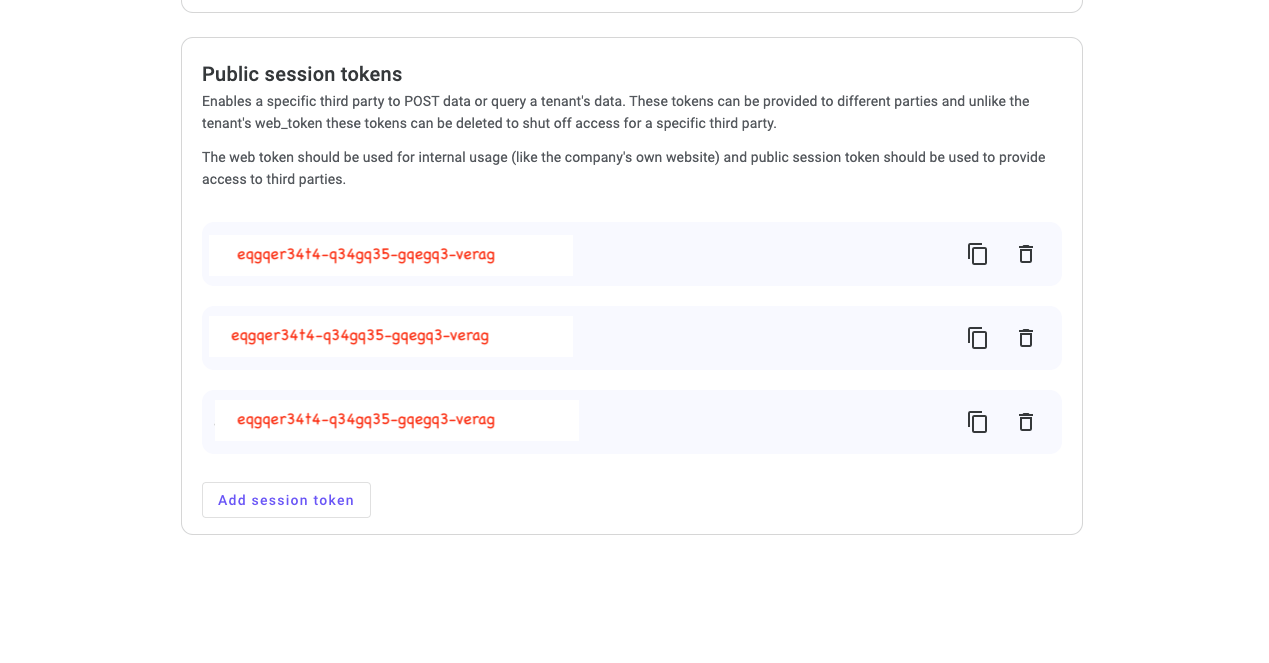Delete the middle session token

pyautogui.click(x=1025, y=338)
